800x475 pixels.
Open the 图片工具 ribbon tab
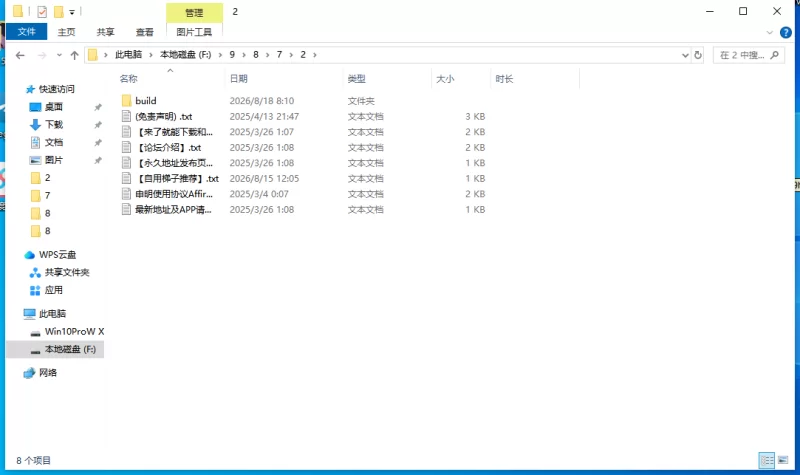[194, 32]
